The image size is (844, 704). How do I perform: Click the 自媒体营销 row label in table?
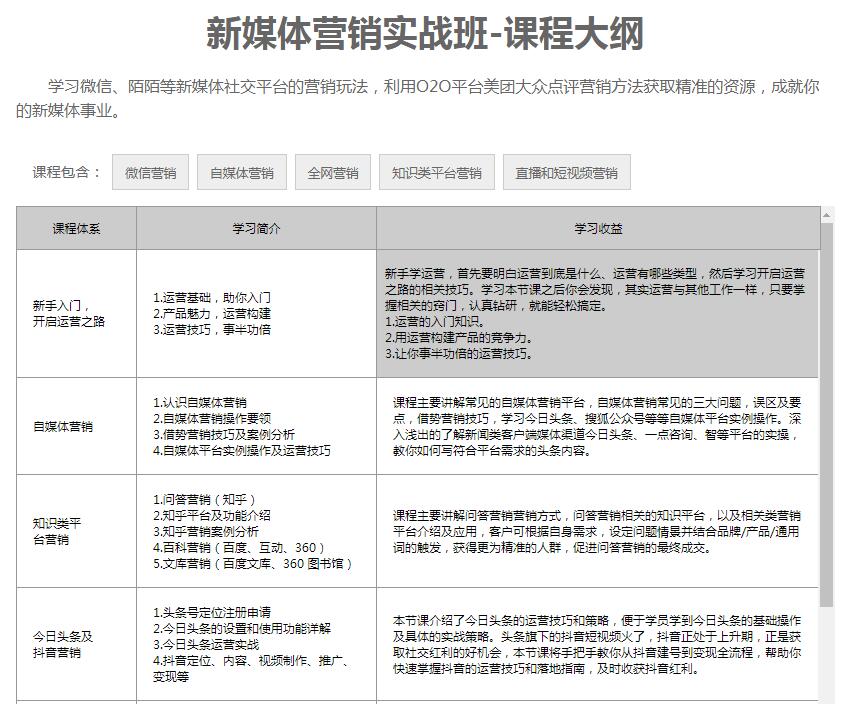point(63,426)
